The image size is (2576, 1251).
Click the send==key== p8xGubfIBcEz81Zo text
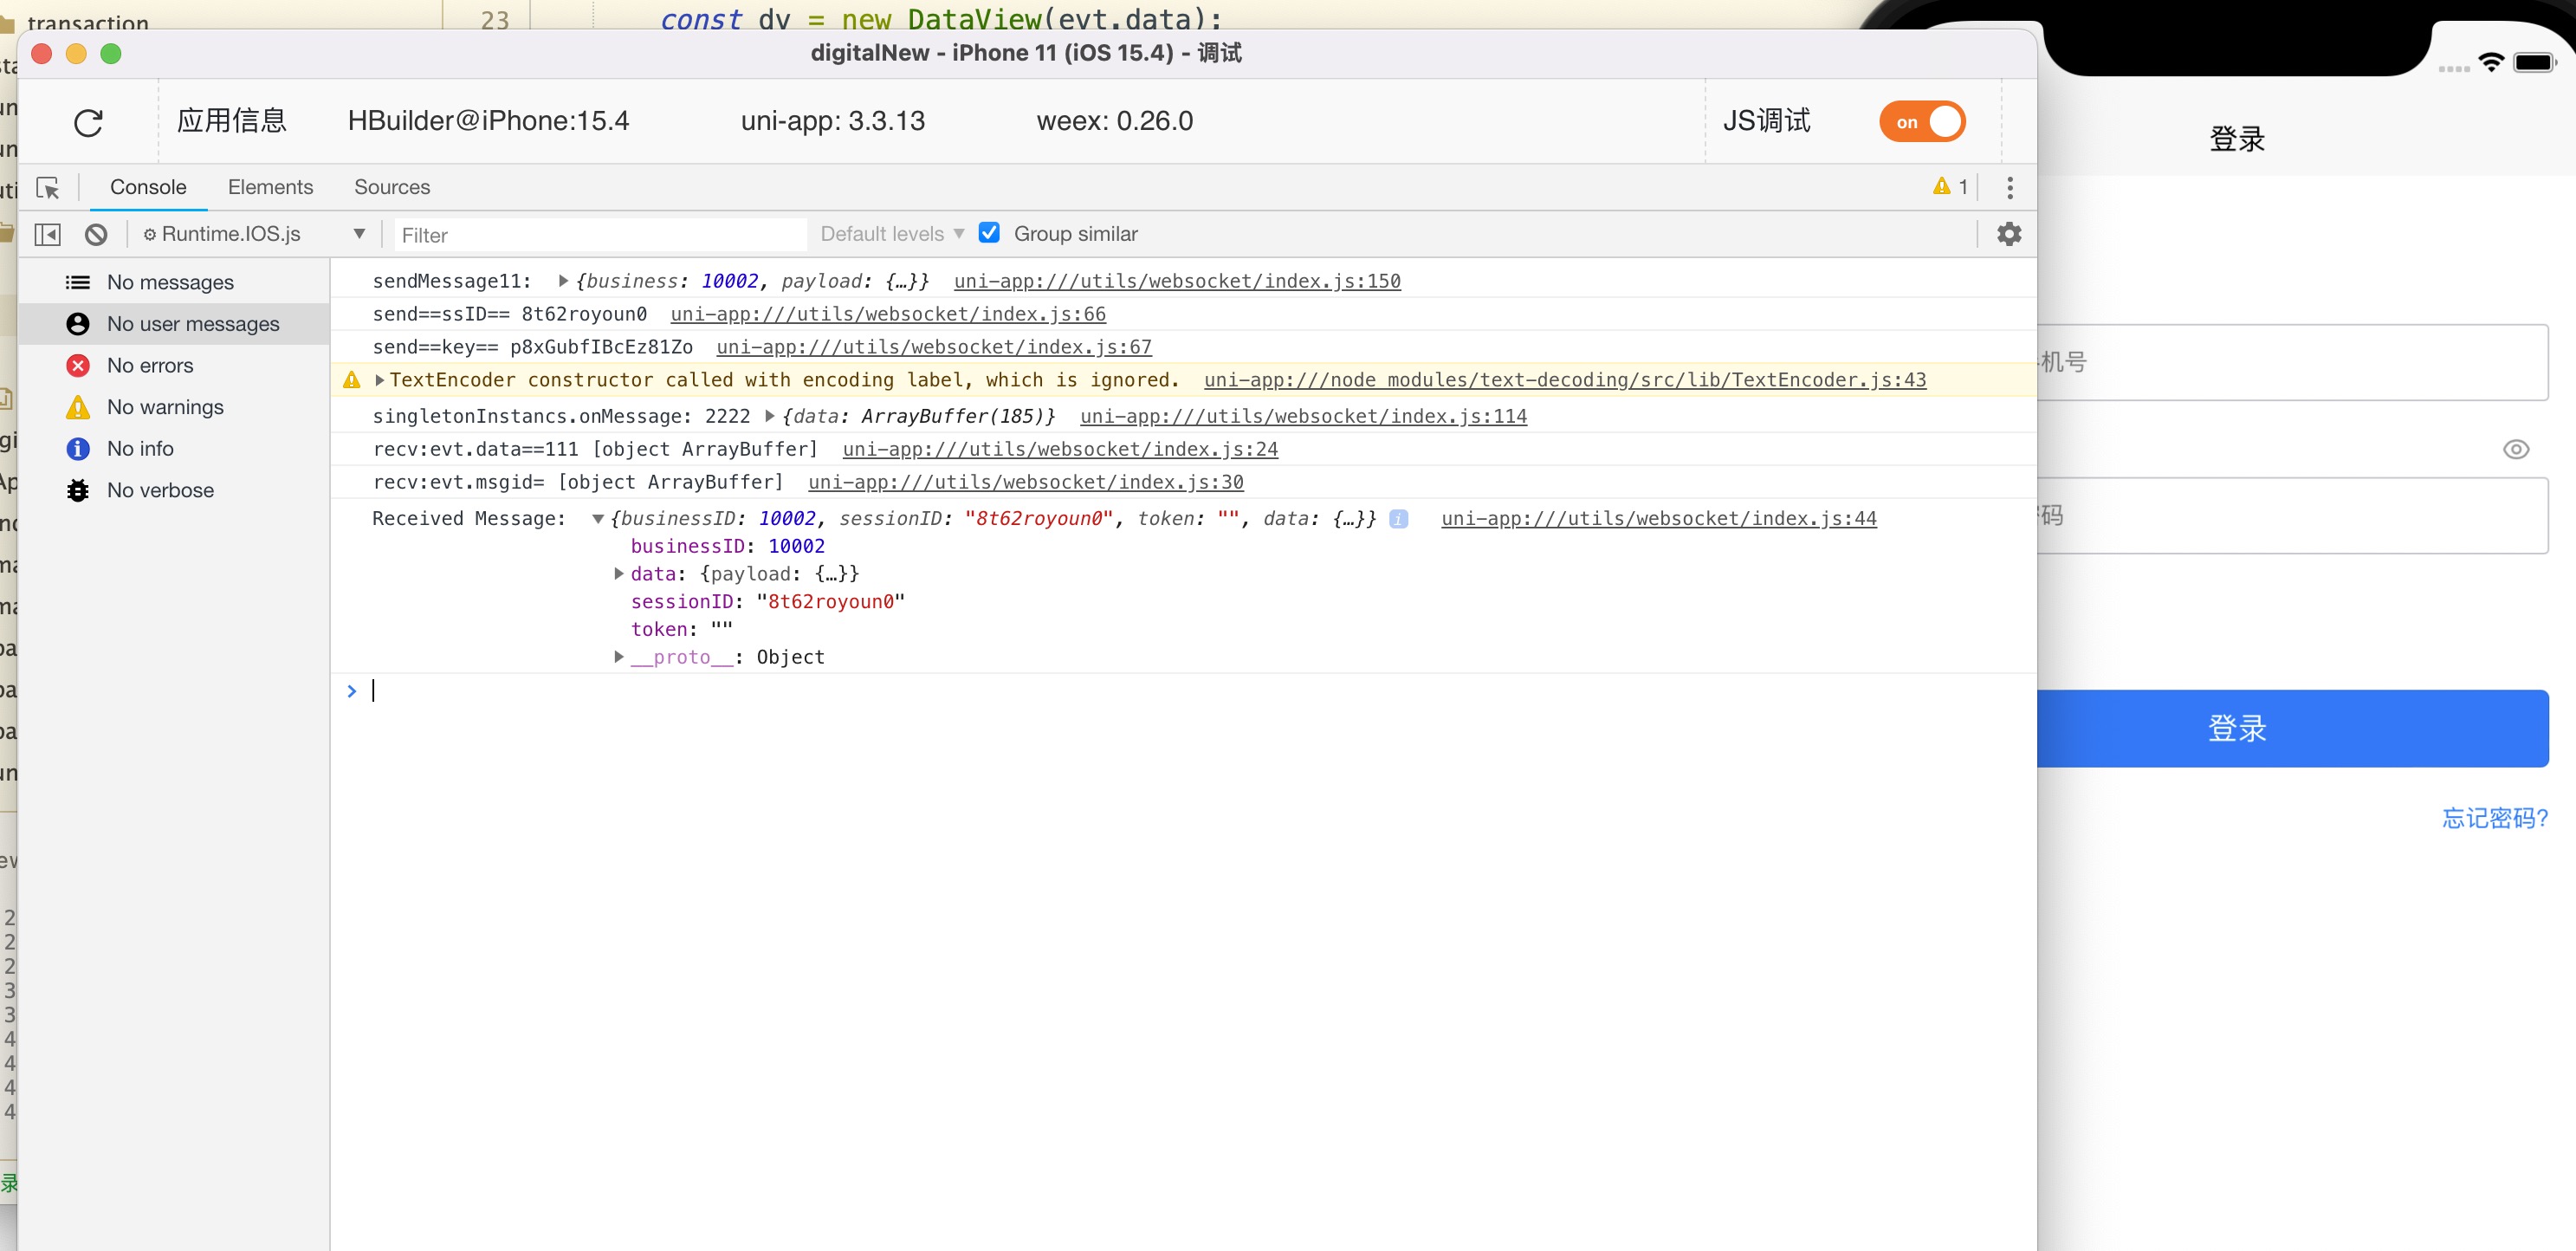[532, 347]
